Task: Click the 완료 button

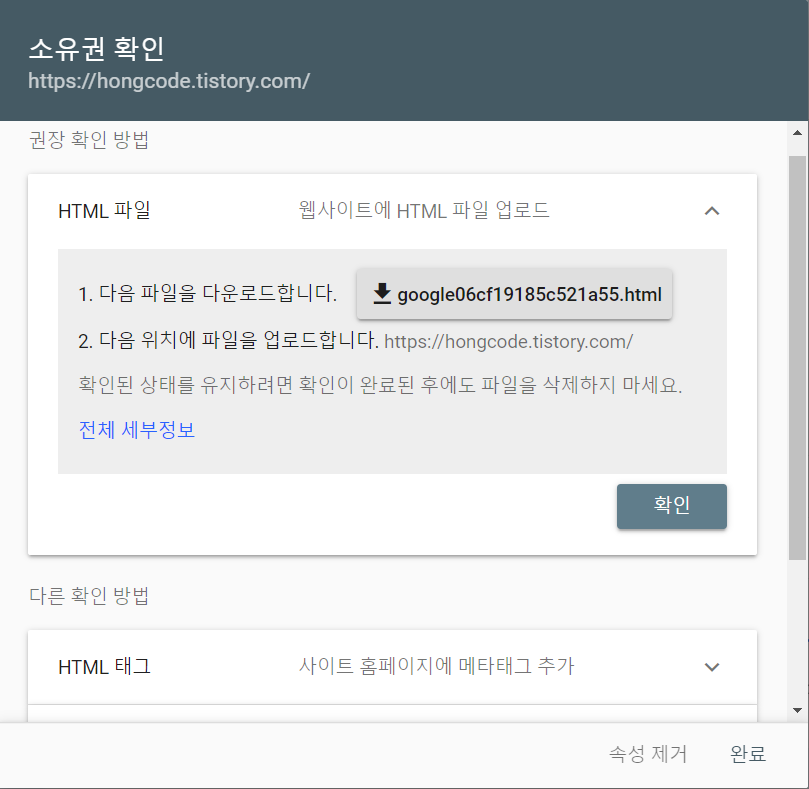Action: pos(748,754)
